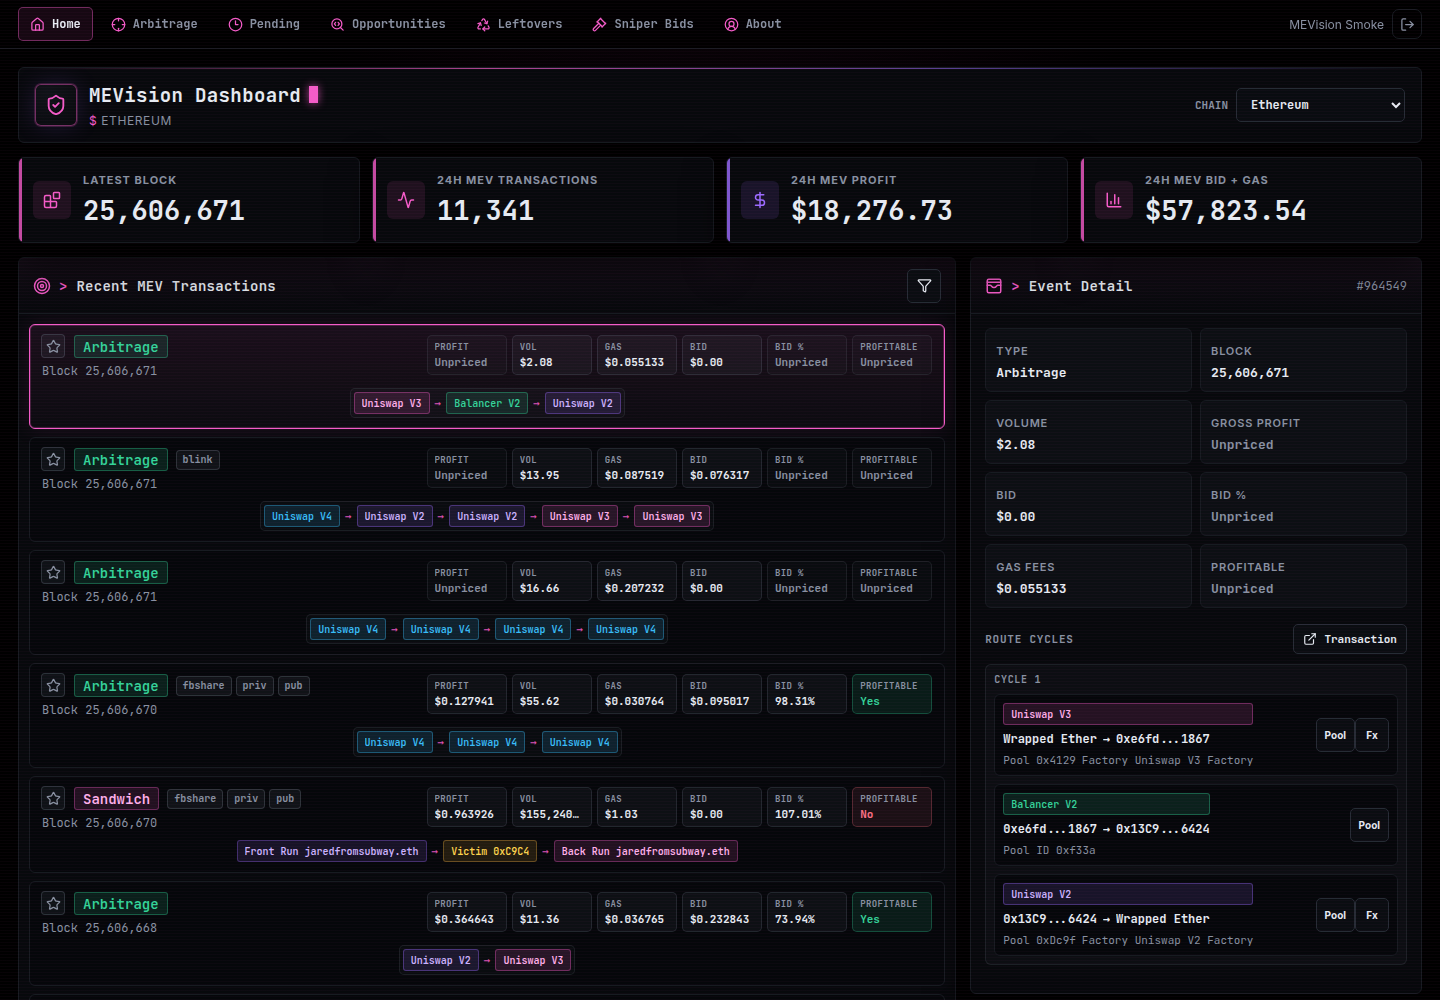
Task: Star the Arbitrage row with volume $2.08
Action: [54, 346]
